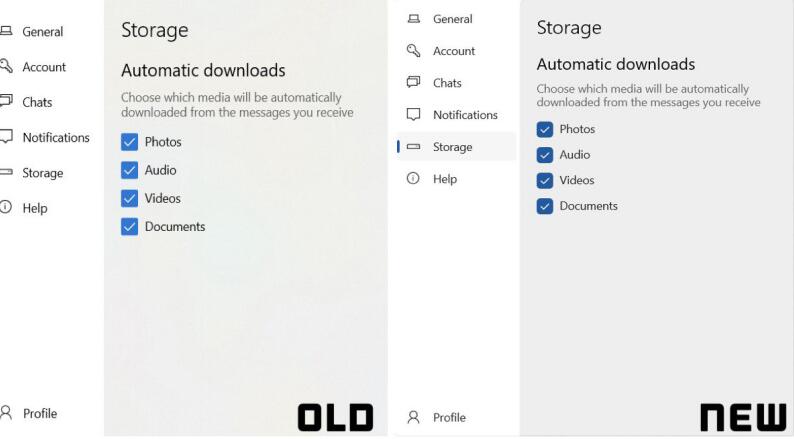Click the Help info icon in NEW panel
This screenshot has width=794, height=439.
point(413,179)
